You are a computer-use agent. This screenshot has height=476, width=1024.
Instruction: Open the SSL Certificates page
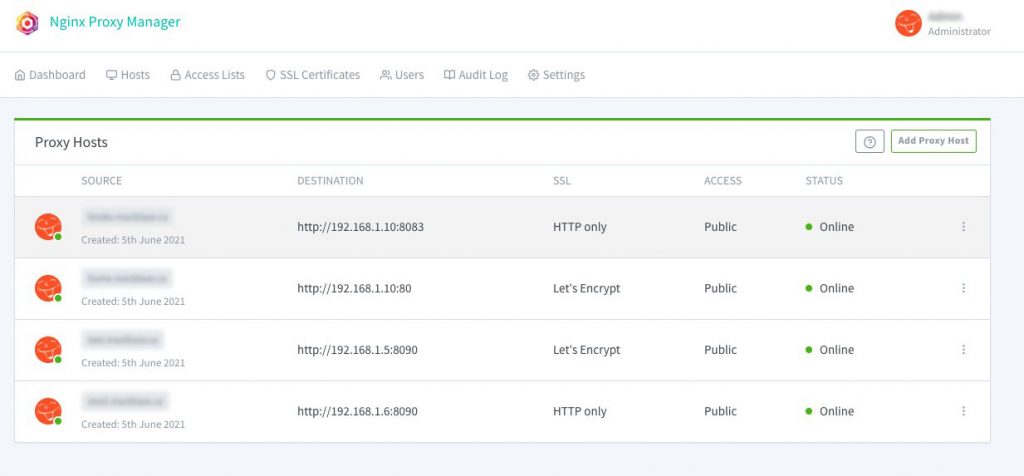click(312, 75)
